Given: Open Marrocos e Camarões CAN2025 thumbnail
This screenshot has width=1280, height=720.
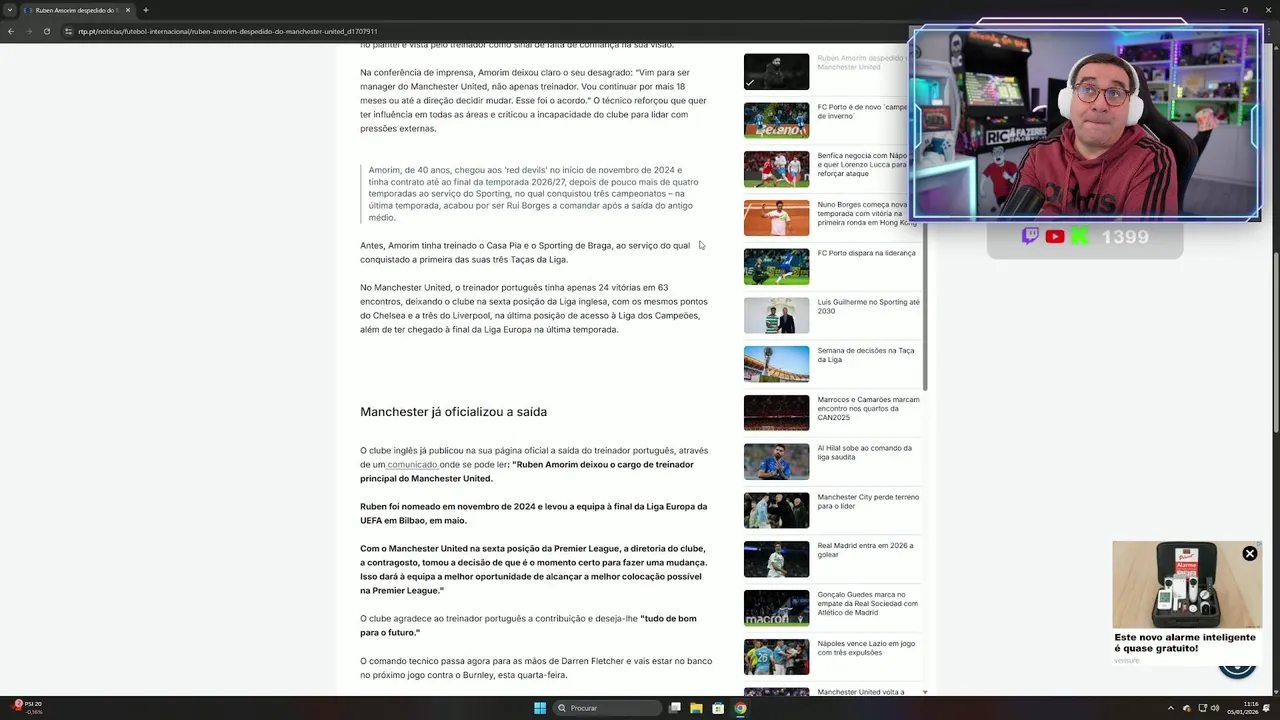Looking at the screenshot, I should 776,413.
